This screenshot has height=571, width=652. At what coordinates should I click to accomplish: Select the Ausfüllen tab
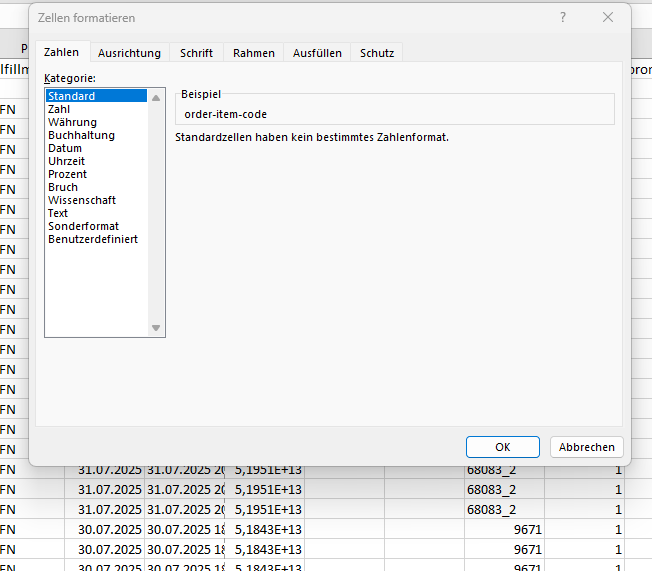[x=317, y=53]
